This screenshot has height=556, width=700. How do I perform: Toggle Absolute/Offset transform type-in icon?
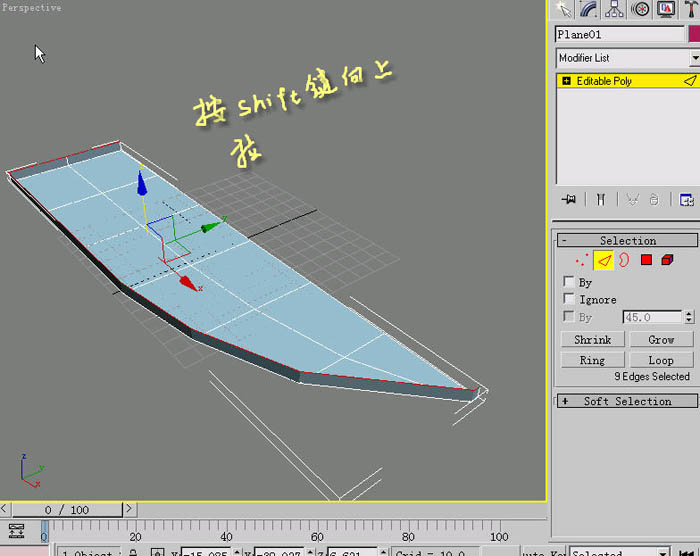158,552
